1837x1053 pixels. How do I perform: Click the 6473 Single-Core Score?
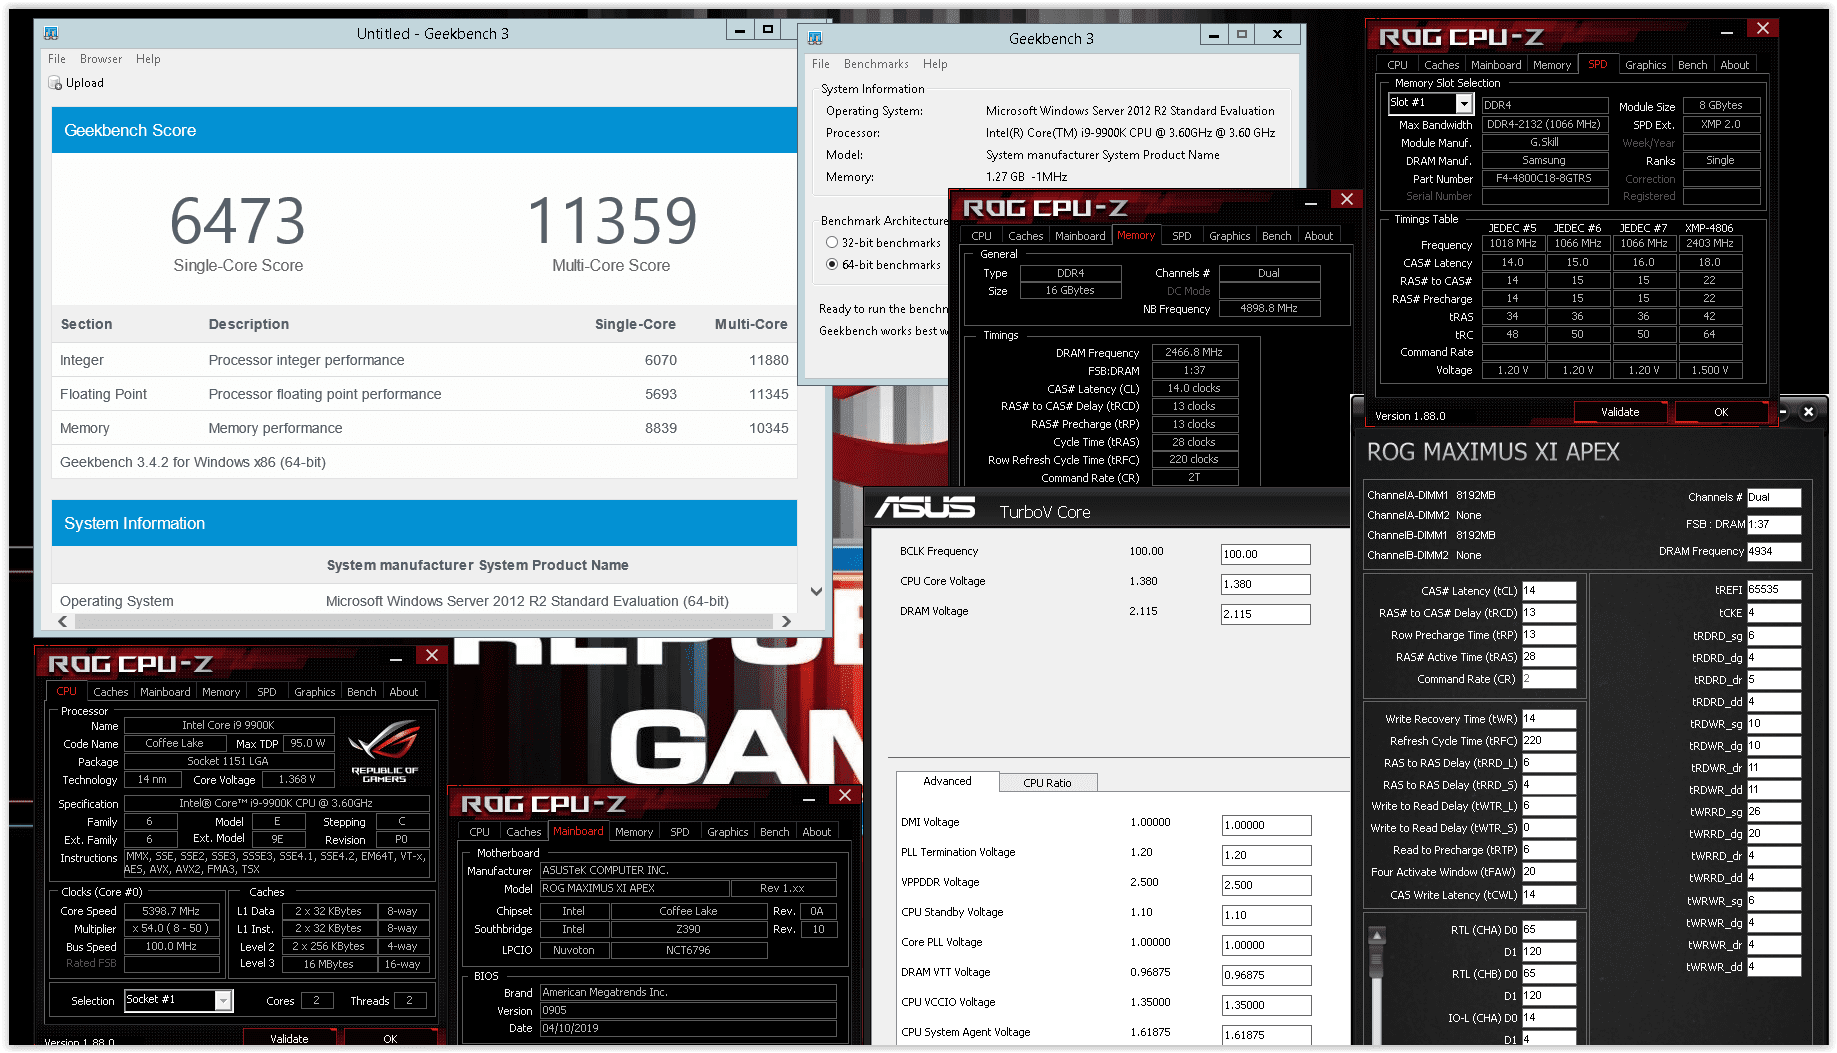238,221
